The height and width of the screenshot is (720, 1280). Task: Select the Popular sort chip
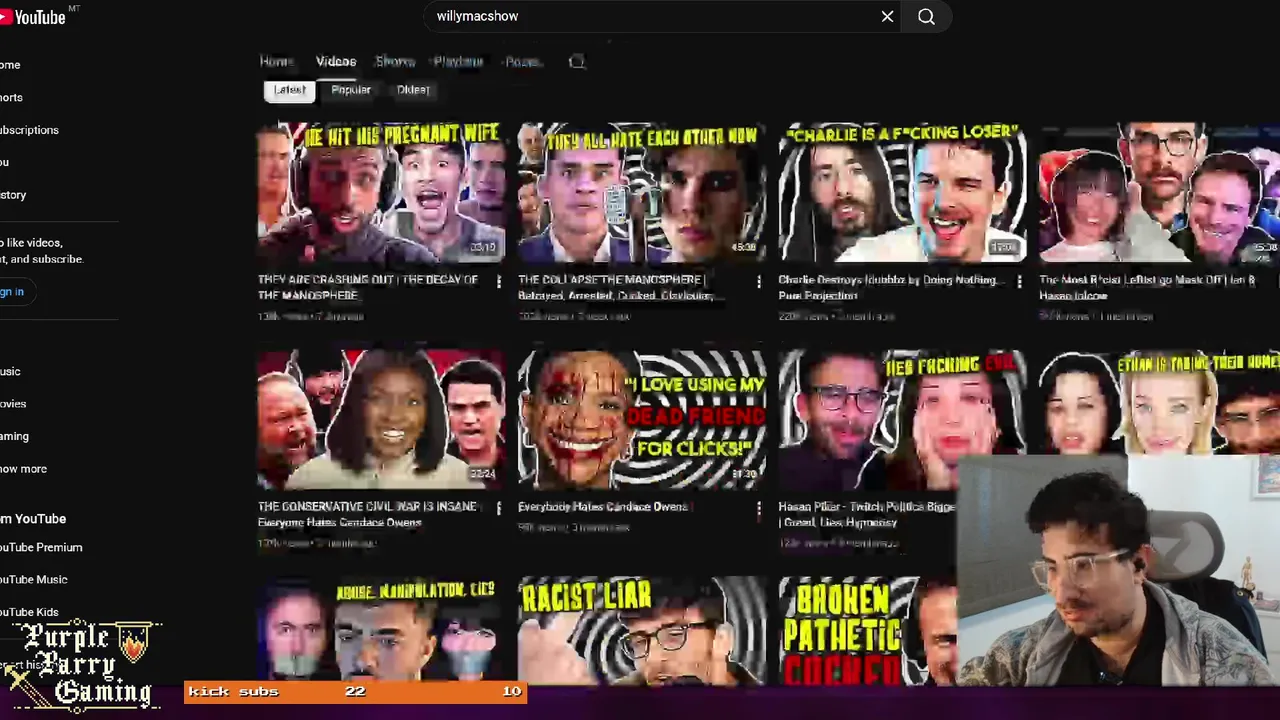click(351, 90)
